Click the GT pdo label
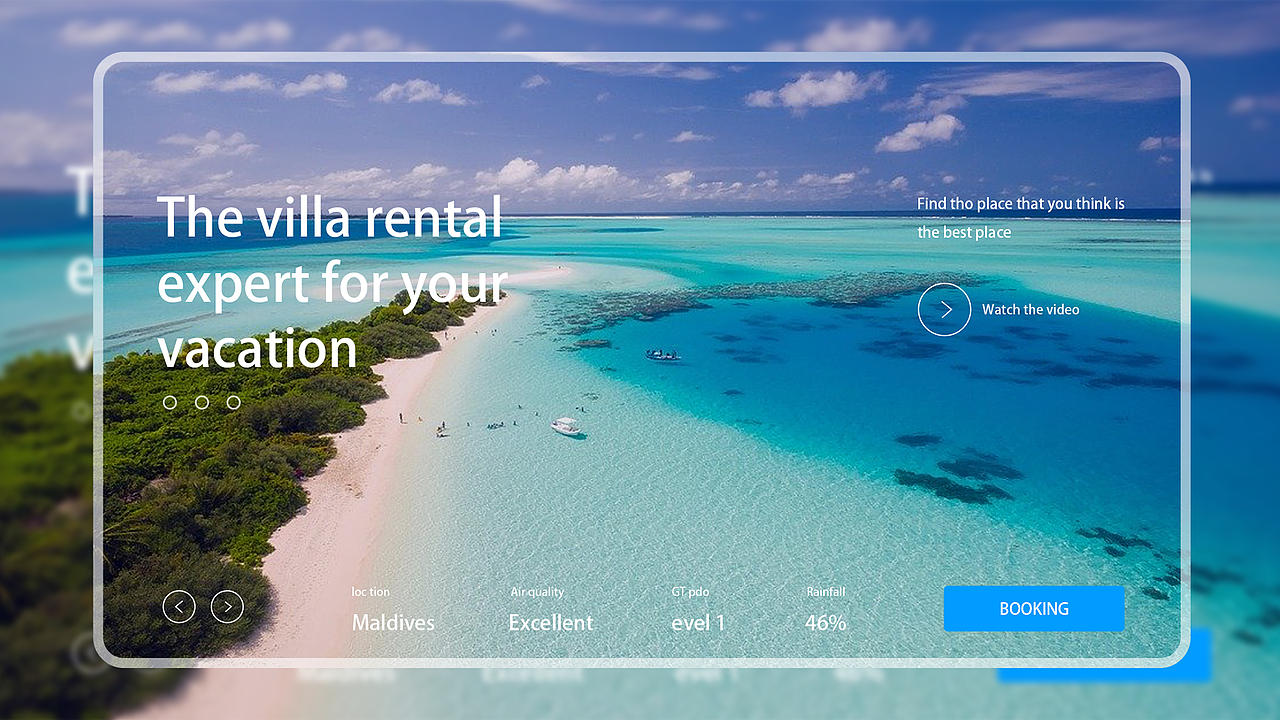 690,592
